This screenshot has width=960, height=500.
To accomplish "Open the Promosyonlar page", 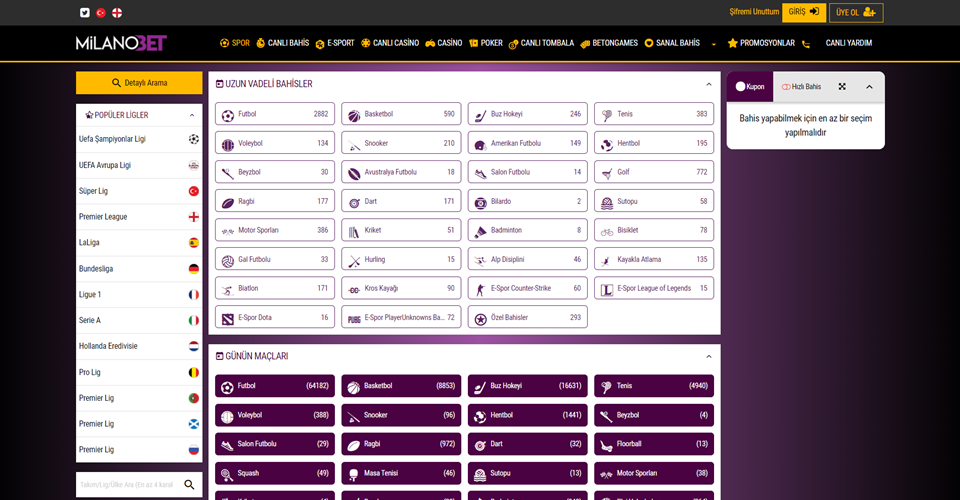I will tap(761, 43).
